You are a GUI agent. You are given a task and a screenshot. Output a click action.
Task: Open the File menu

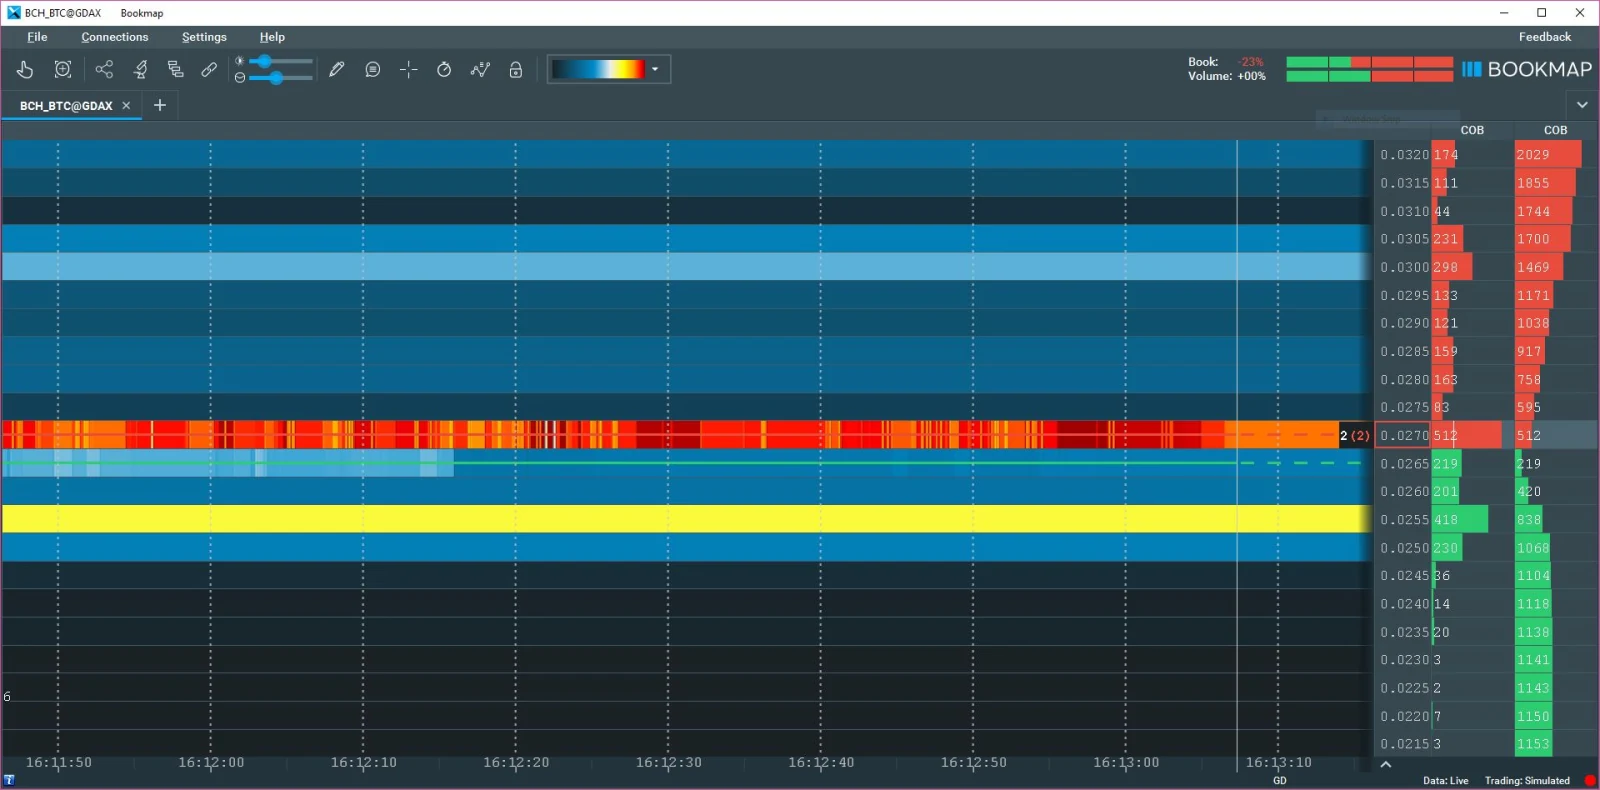[x=37, y=37]
